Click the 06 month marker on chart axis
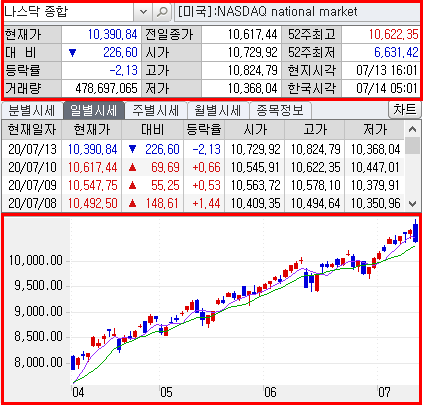The image size is (423, 405). click(270, 392)
